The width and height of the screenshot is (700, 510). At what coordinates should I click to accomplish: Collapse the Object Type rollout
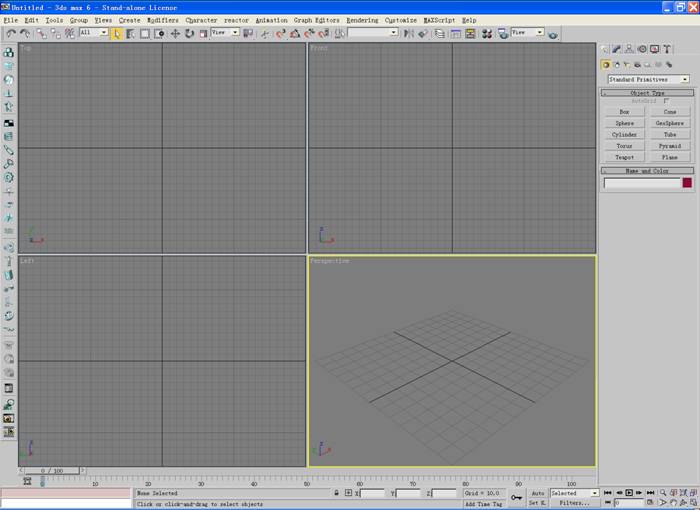click(647, 92)
